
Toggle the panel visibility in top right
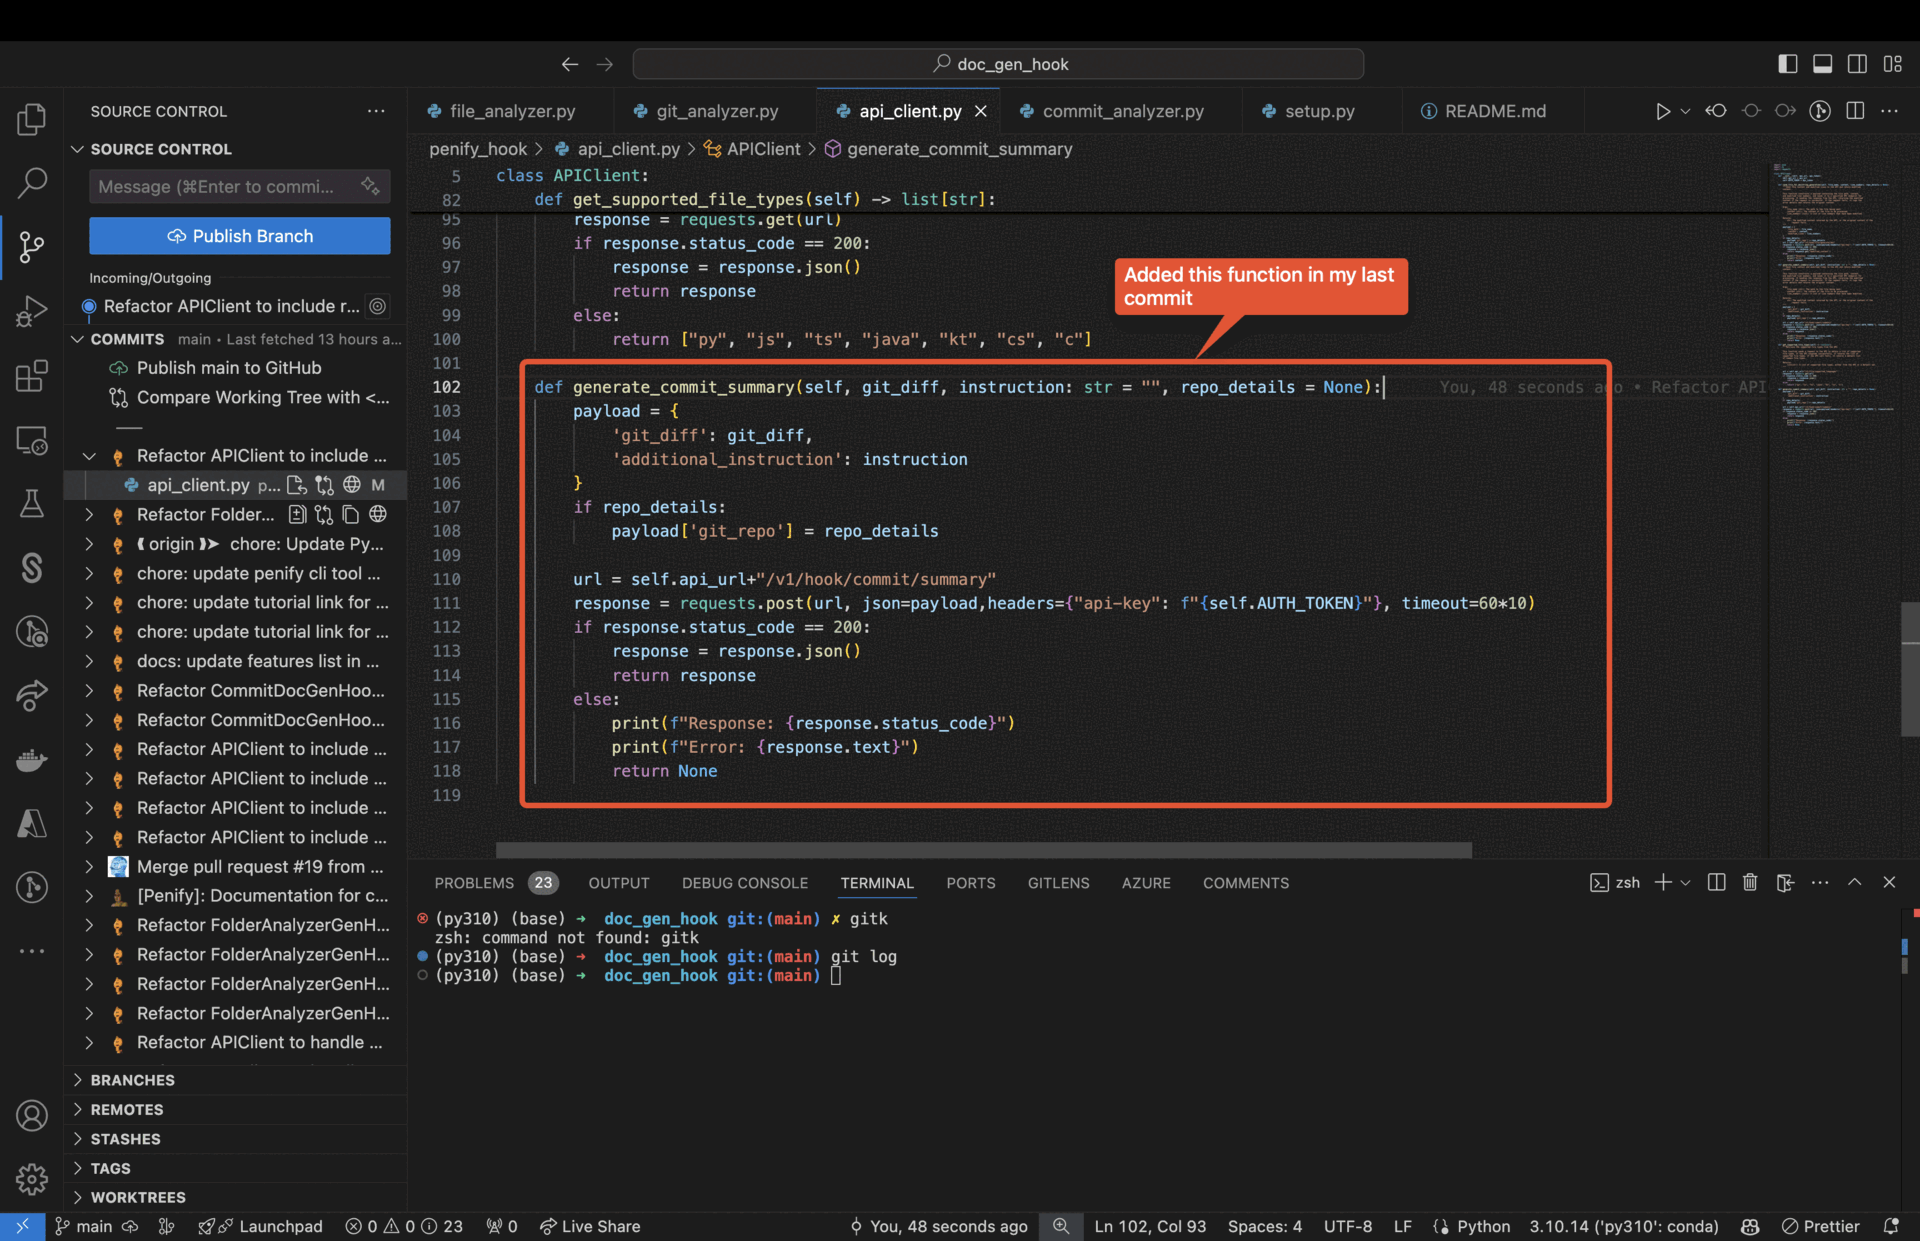(x=1822, y=63)
